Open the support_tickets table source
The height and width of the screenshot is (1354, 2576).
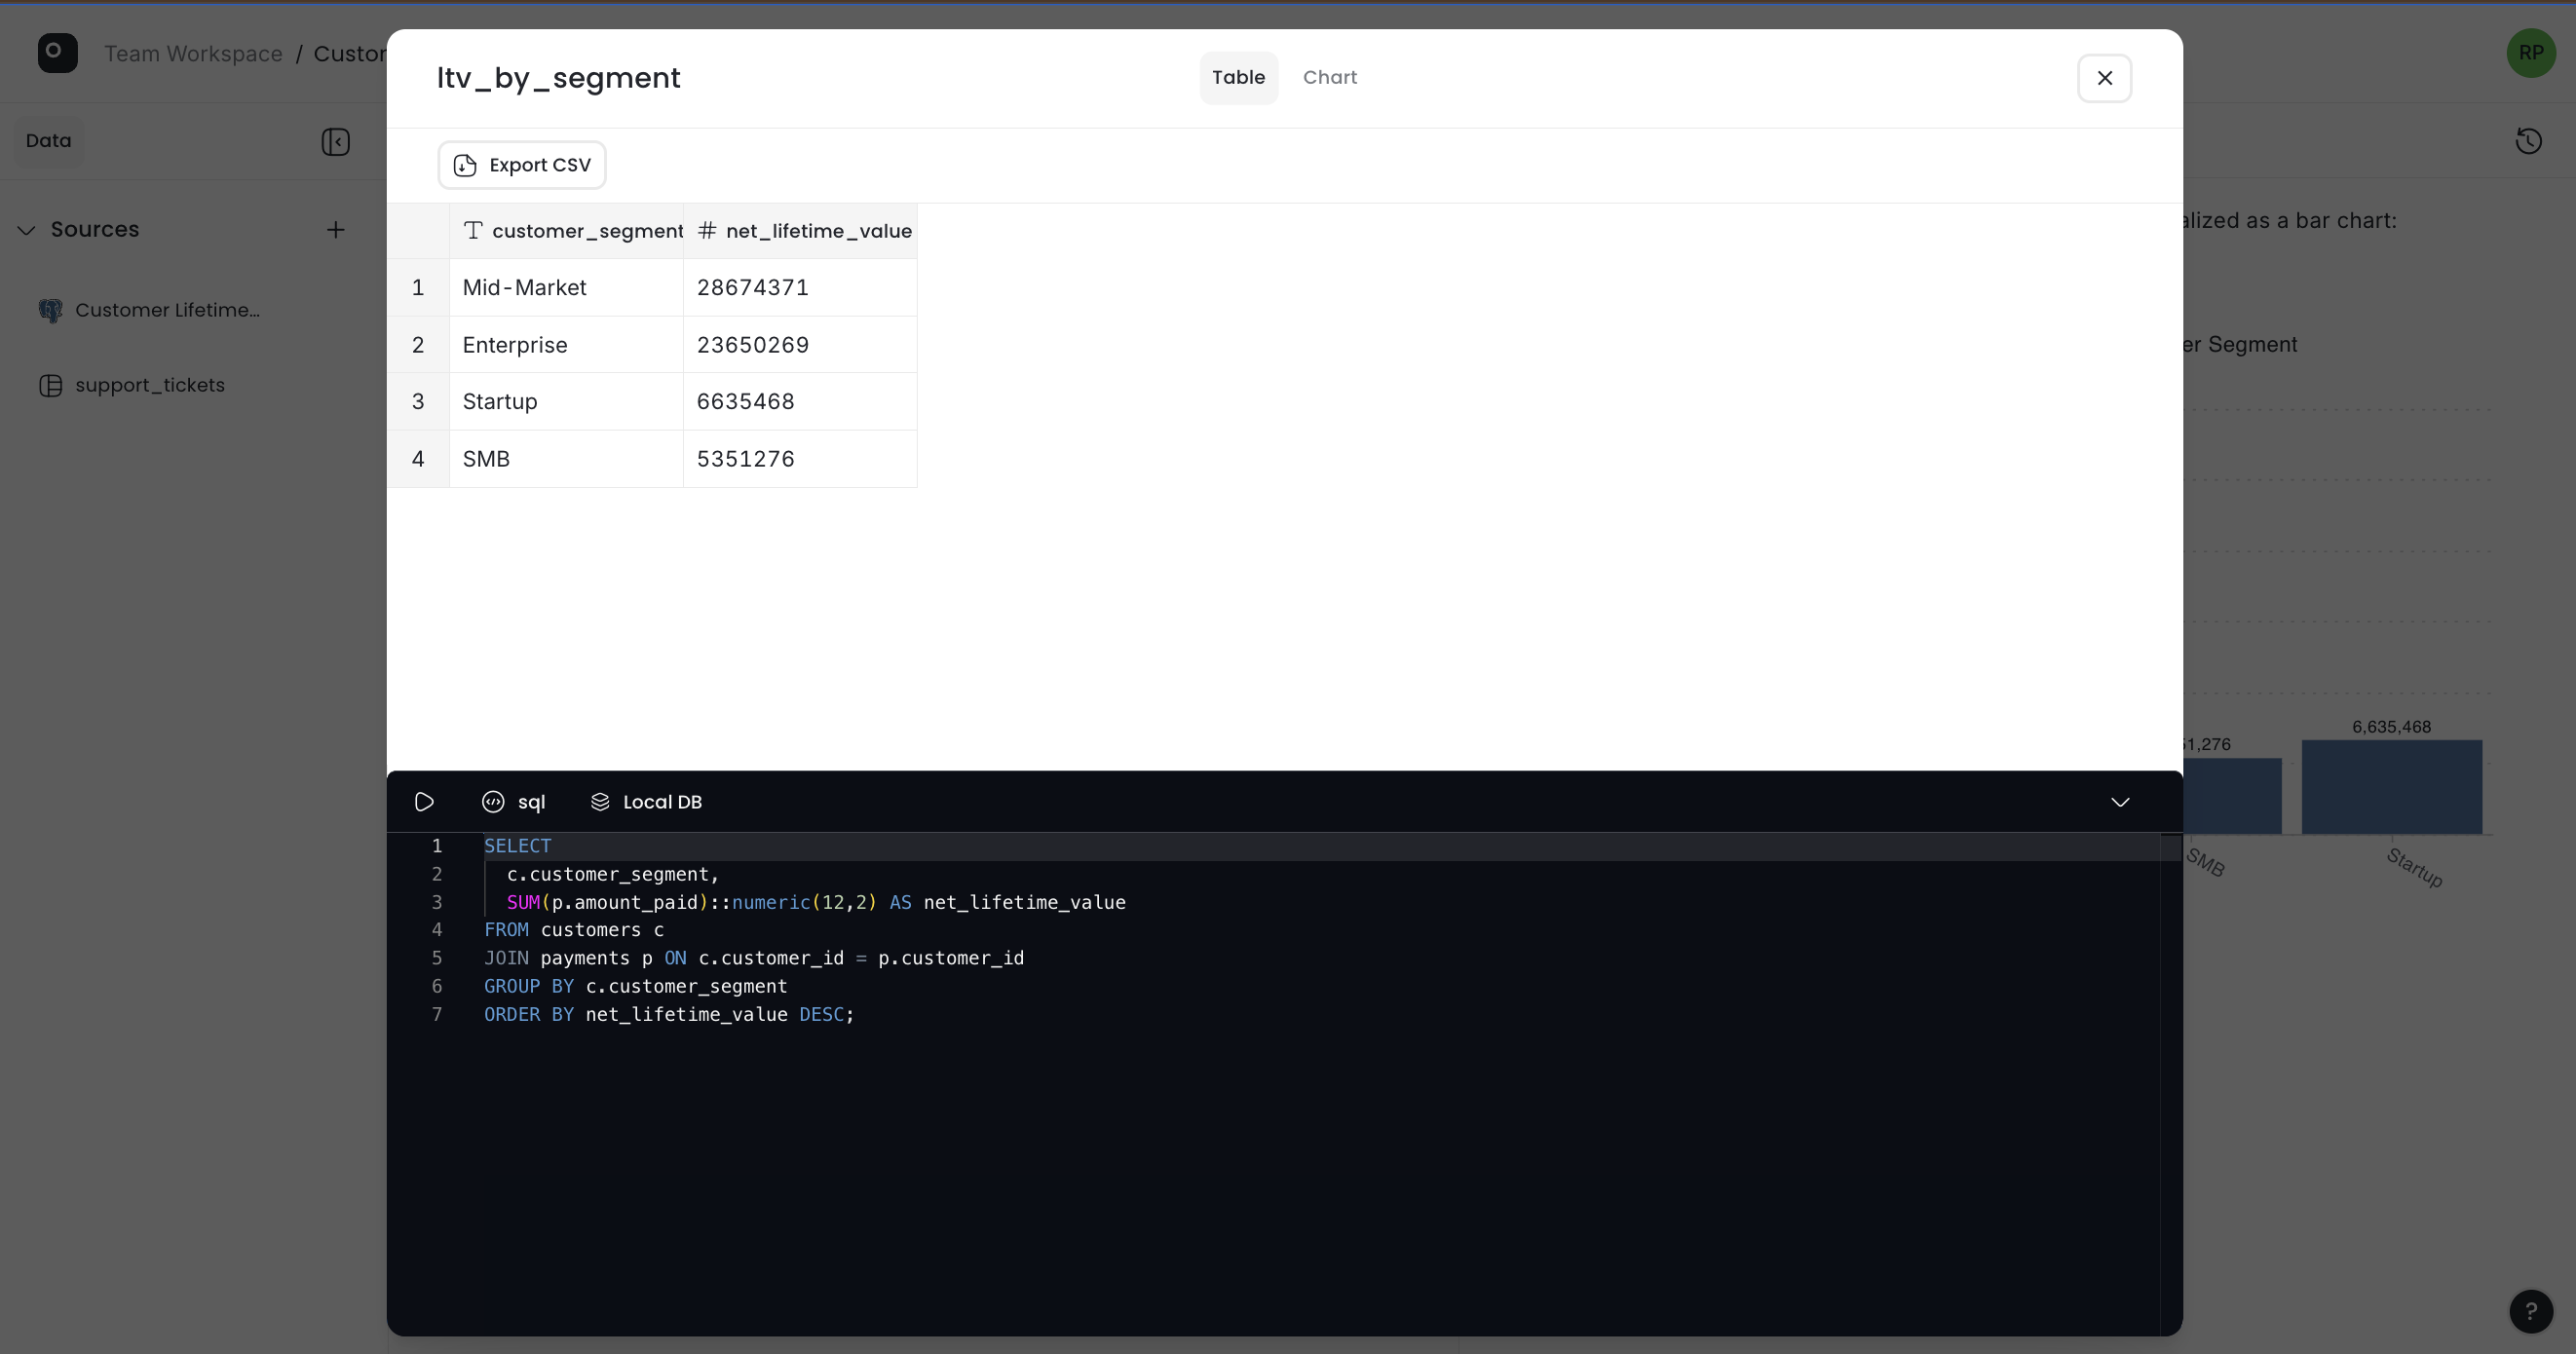tap(132, 385)
